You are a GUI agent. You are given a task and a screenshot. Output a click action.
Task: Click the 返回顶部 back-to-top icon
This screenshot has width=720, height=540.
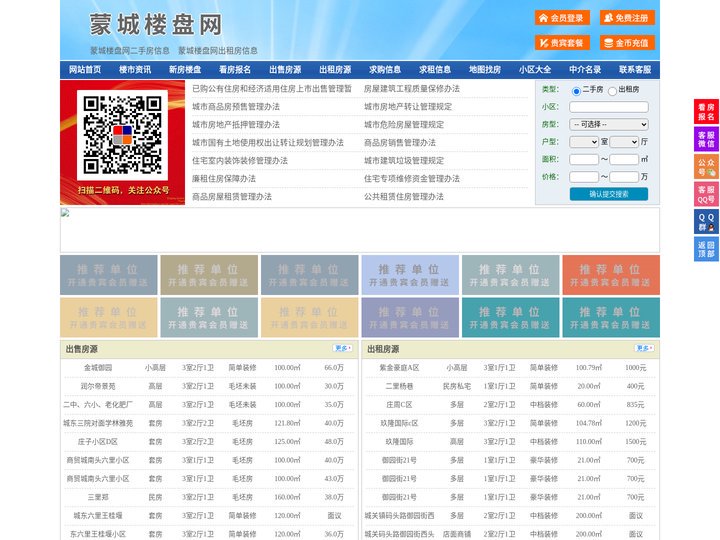click(706, 249)
